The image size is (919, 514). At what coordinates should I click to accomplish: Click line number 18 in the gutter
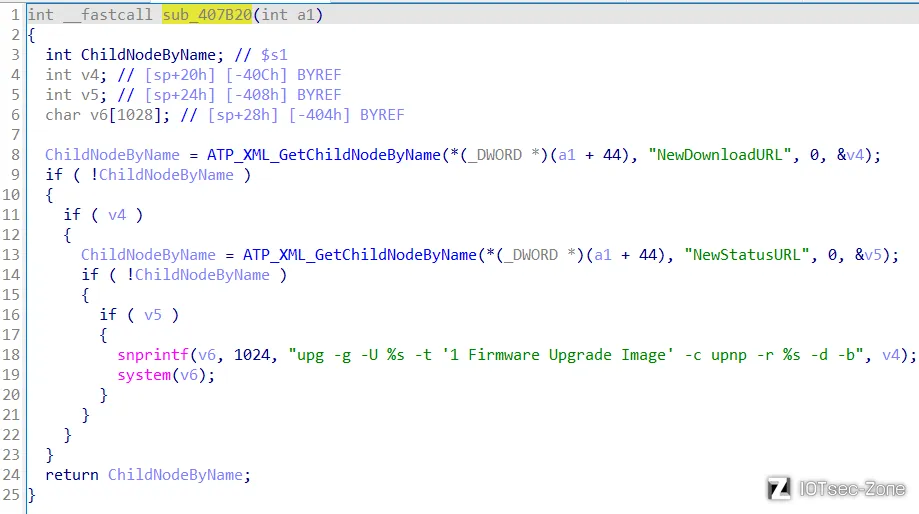click(x=11, y=355)
